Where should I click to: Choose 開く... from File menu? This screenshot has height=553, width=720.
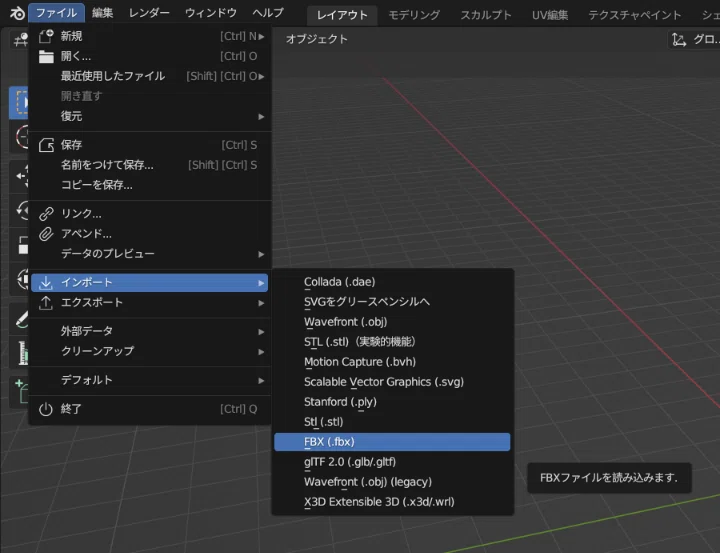coord(150,56)
